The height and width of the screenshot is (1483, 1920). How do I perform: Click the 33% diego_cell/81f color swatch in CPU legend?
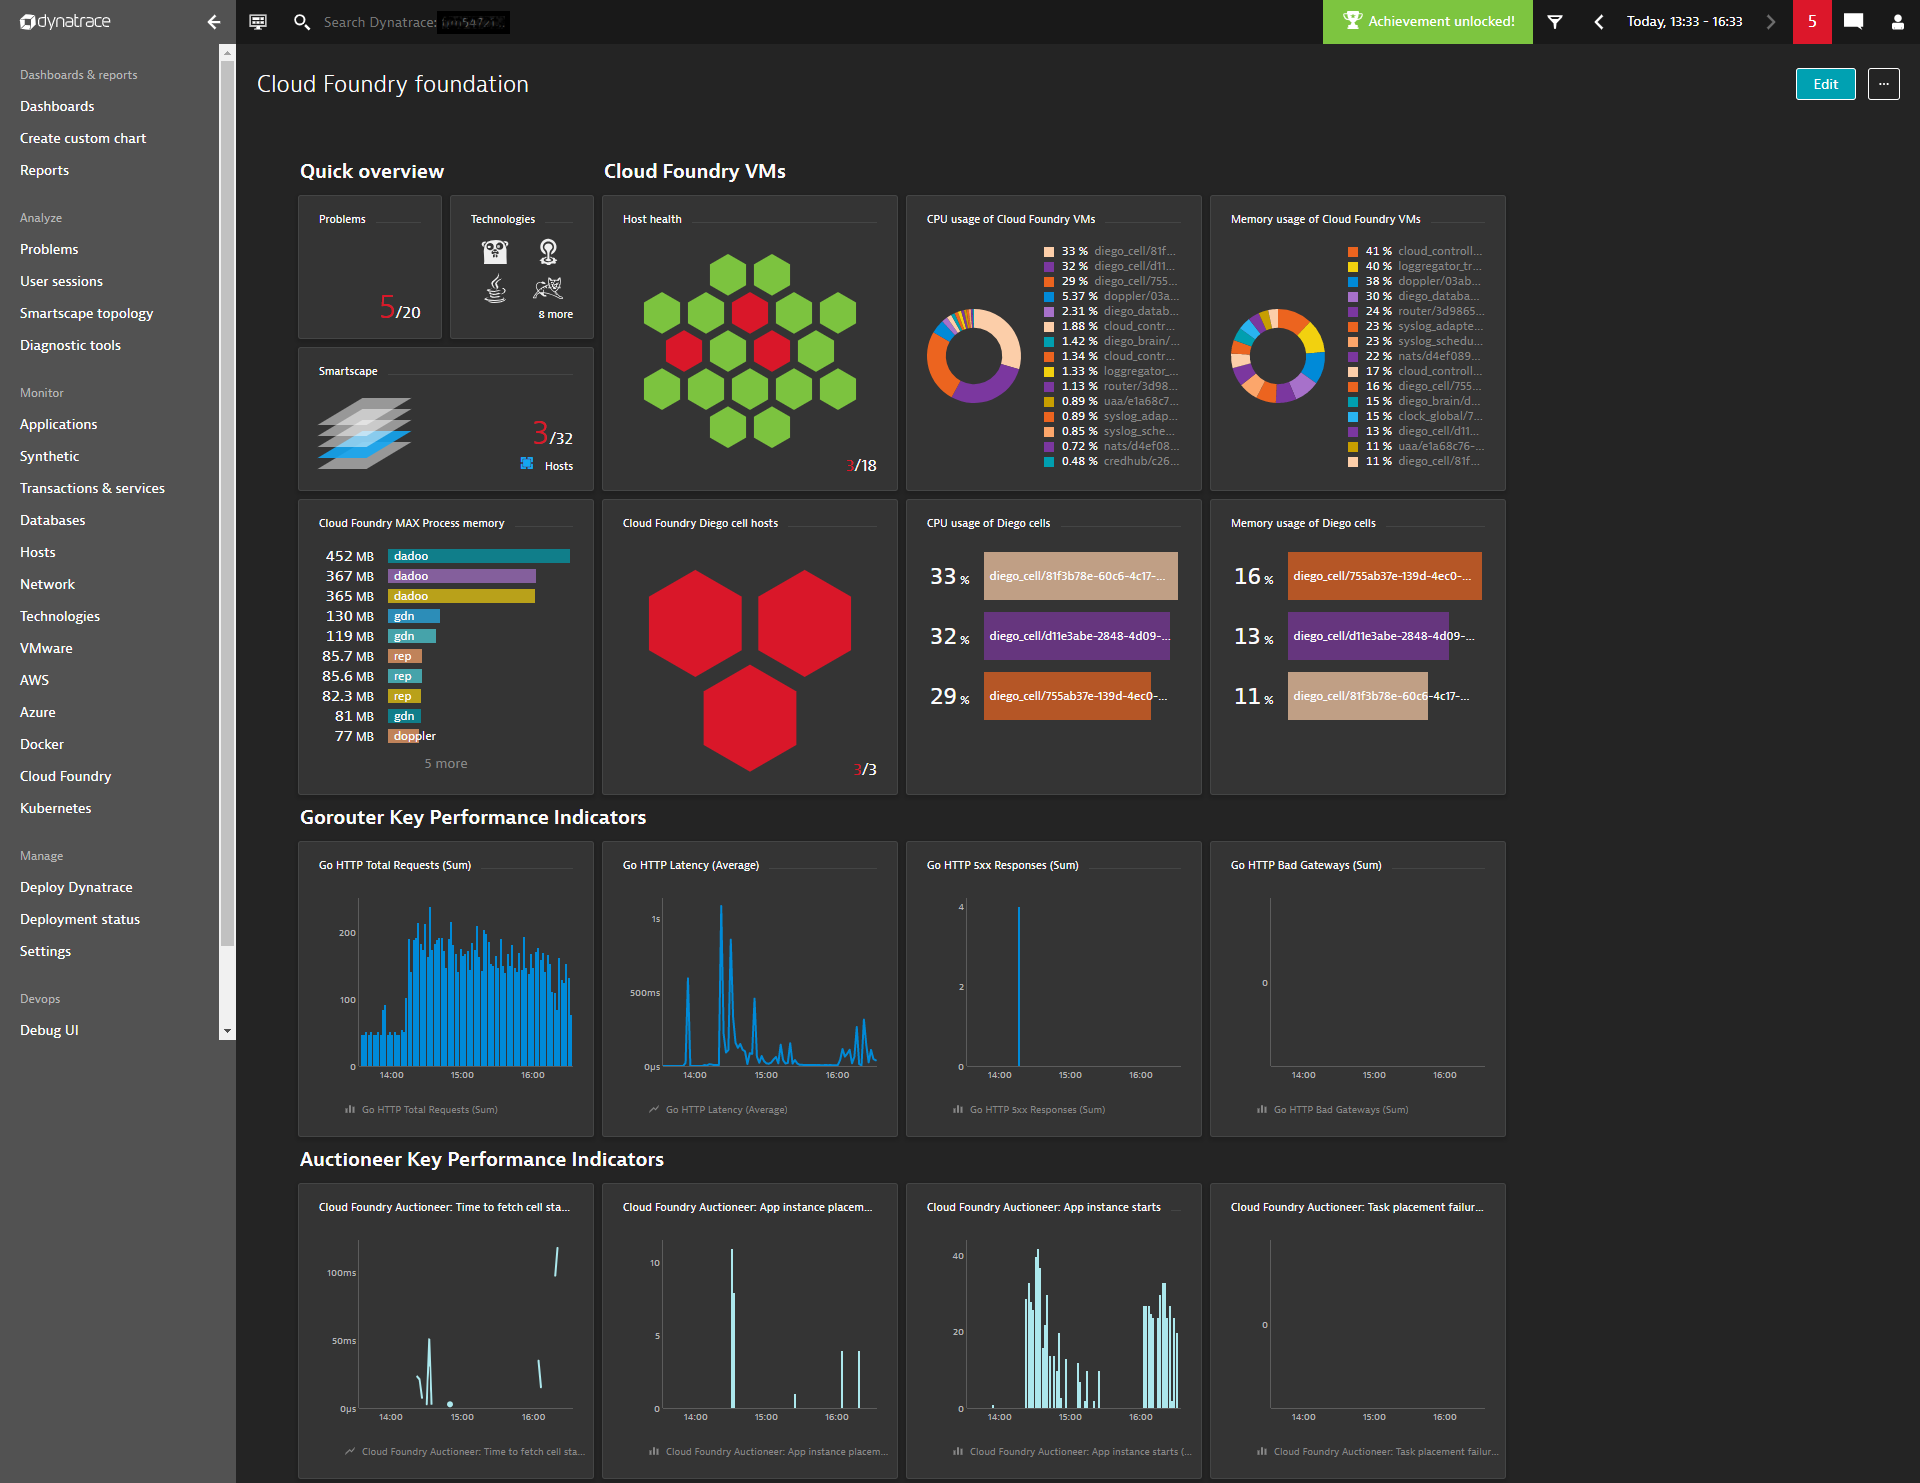pos(1049,252)
